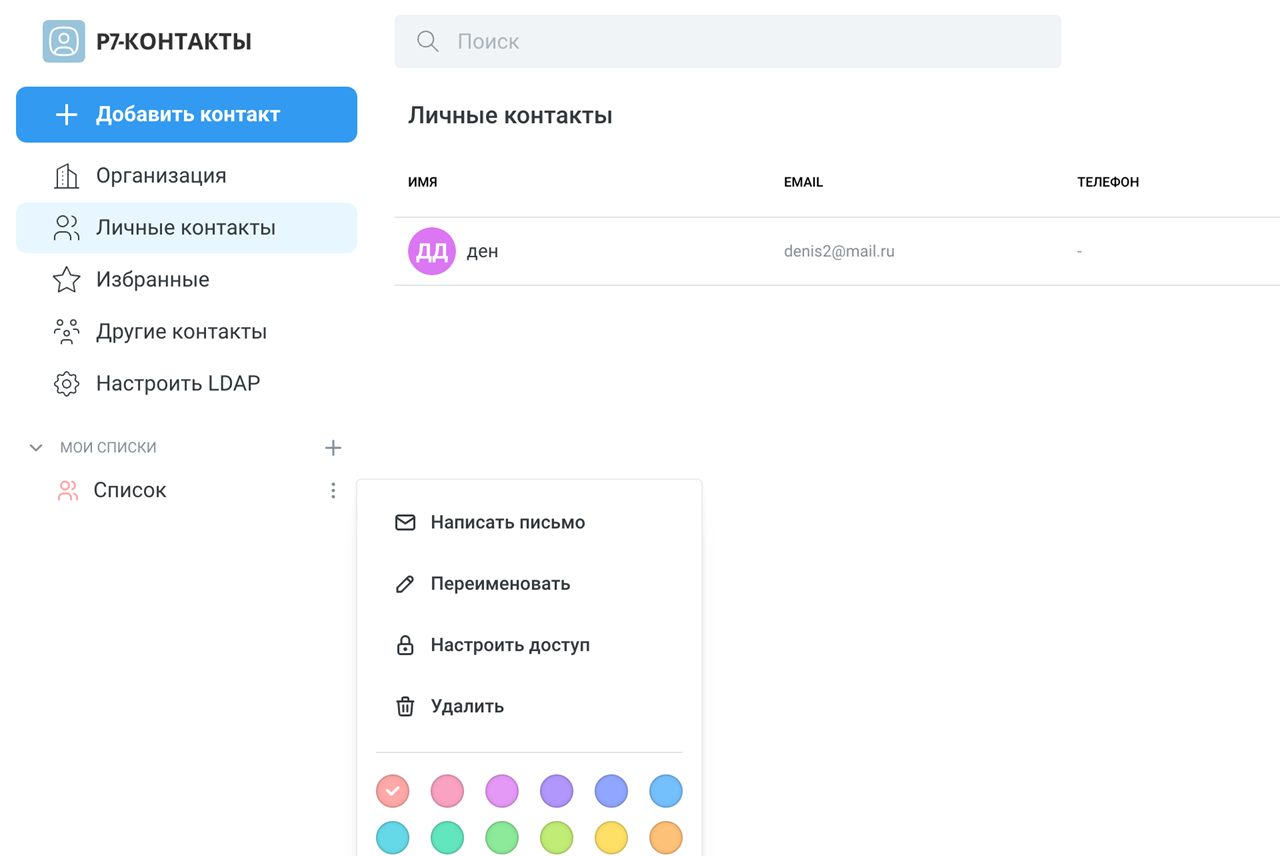
Task: Collapse the Мои списки section chevron
Action: pos(36,448)
